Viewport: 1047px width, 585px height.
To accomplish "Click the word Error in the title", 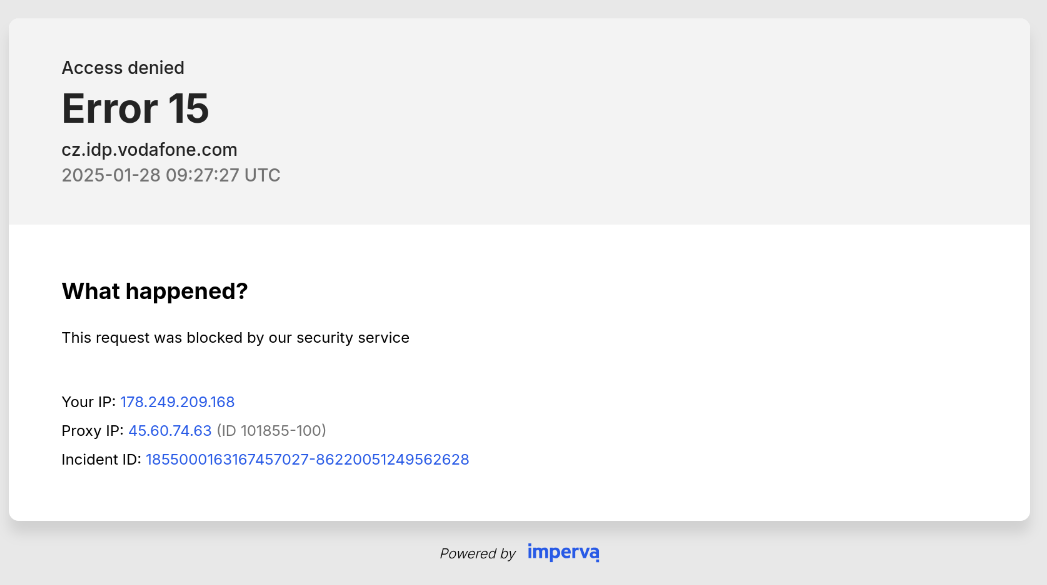I will point(110,108).
